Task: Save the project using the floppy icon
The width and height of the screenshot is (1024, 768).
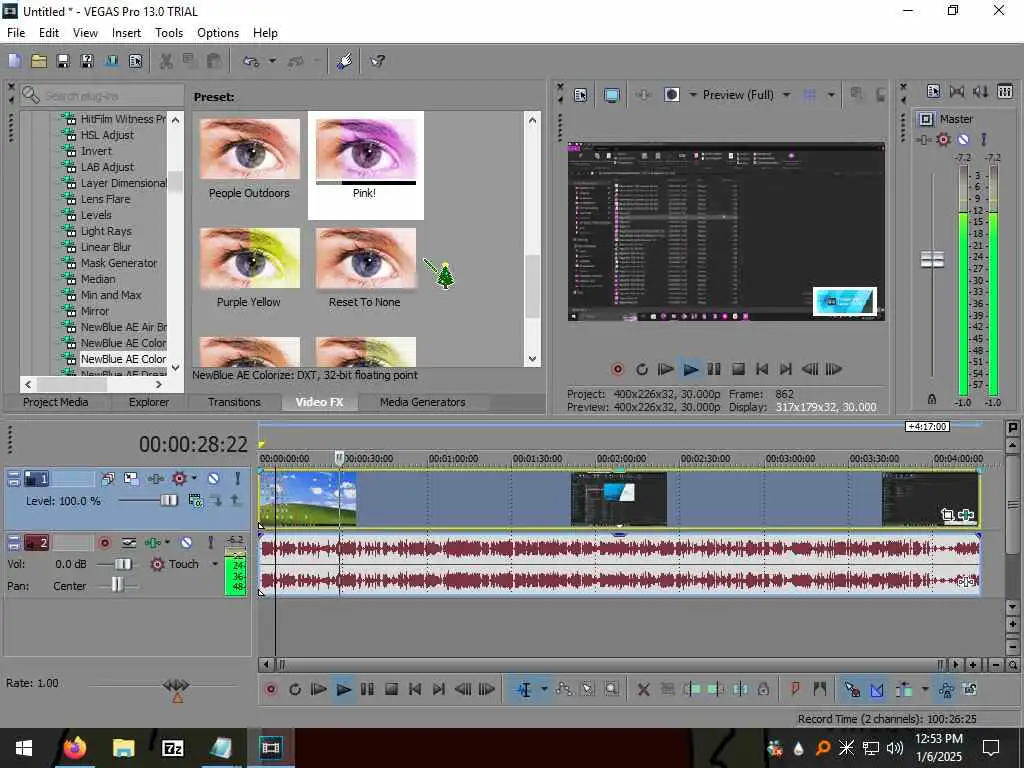Action: coord(63,61)
